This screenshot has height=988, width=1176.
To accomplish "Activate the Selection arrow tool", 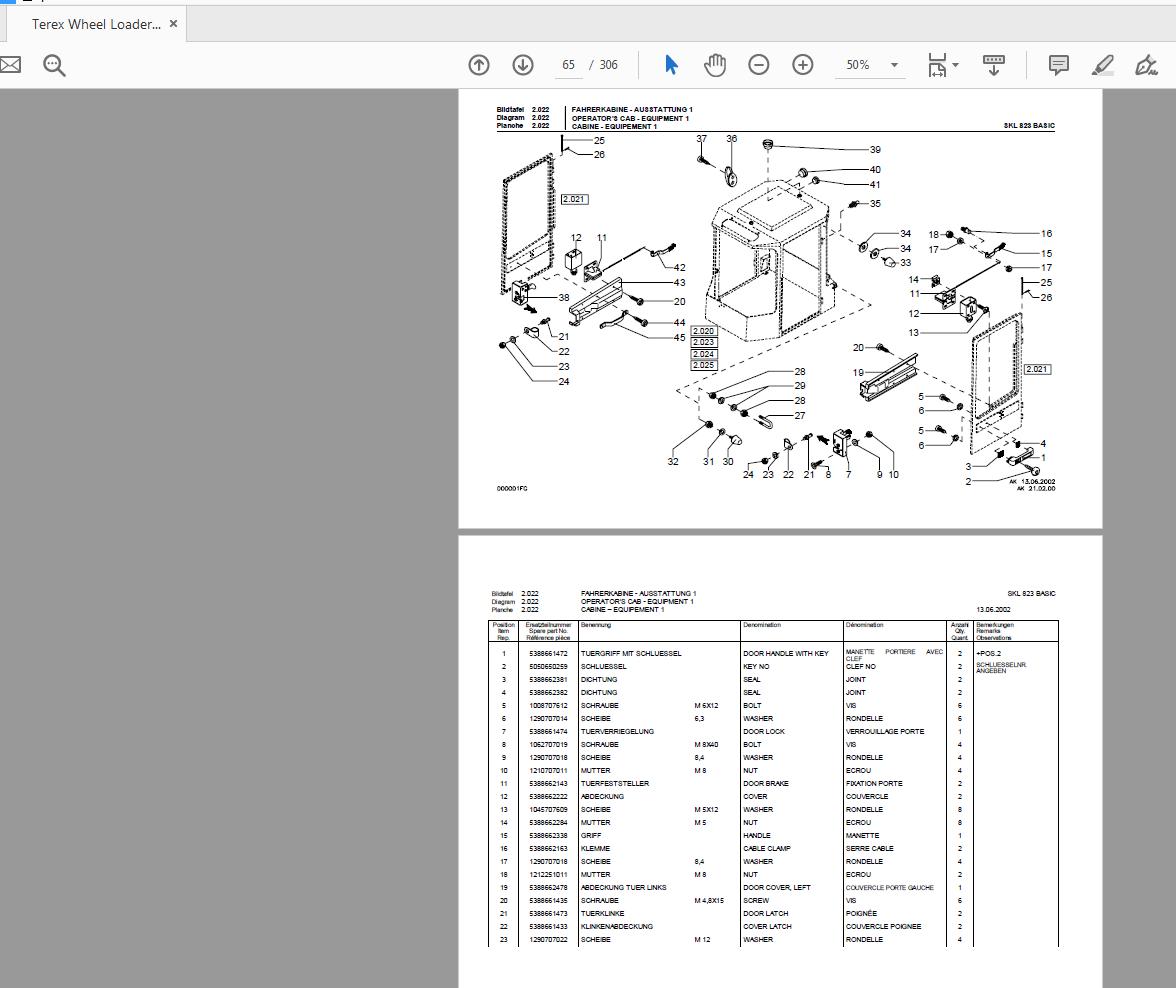I will coord(671,65).
